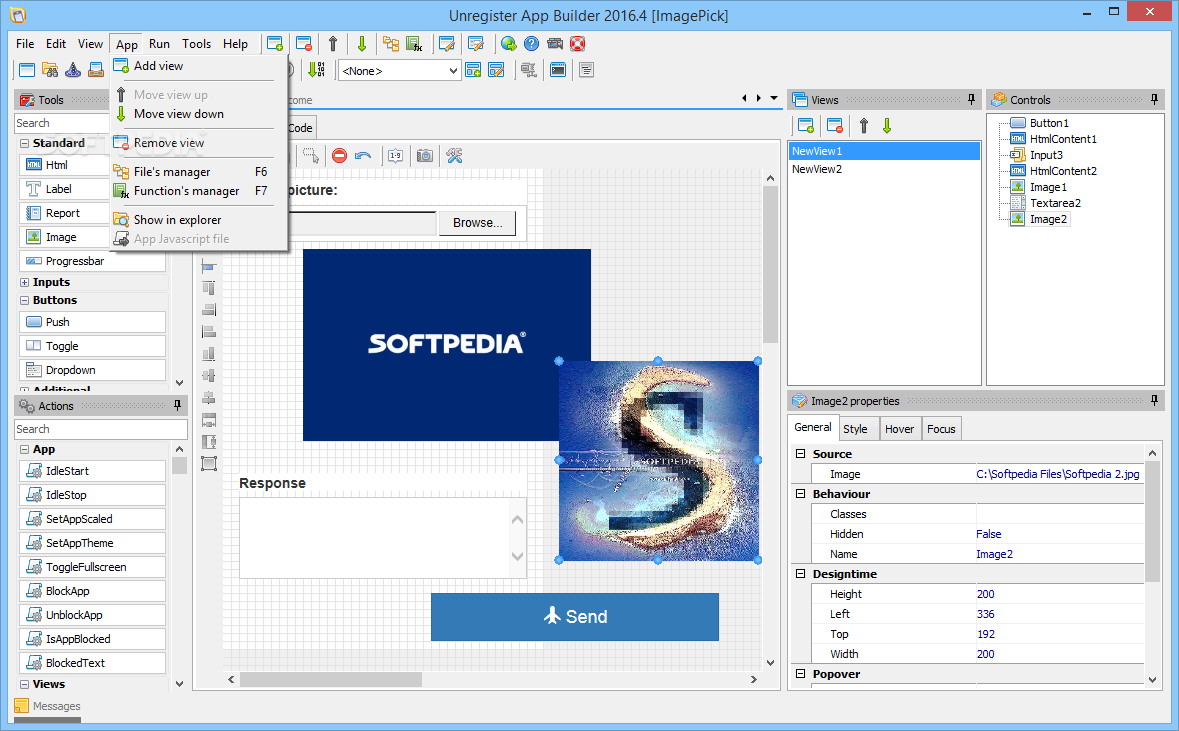This screenshot has height=731, width=1179.
Task: Select the Toggle button tool
Action: click(x=92, y=346)
